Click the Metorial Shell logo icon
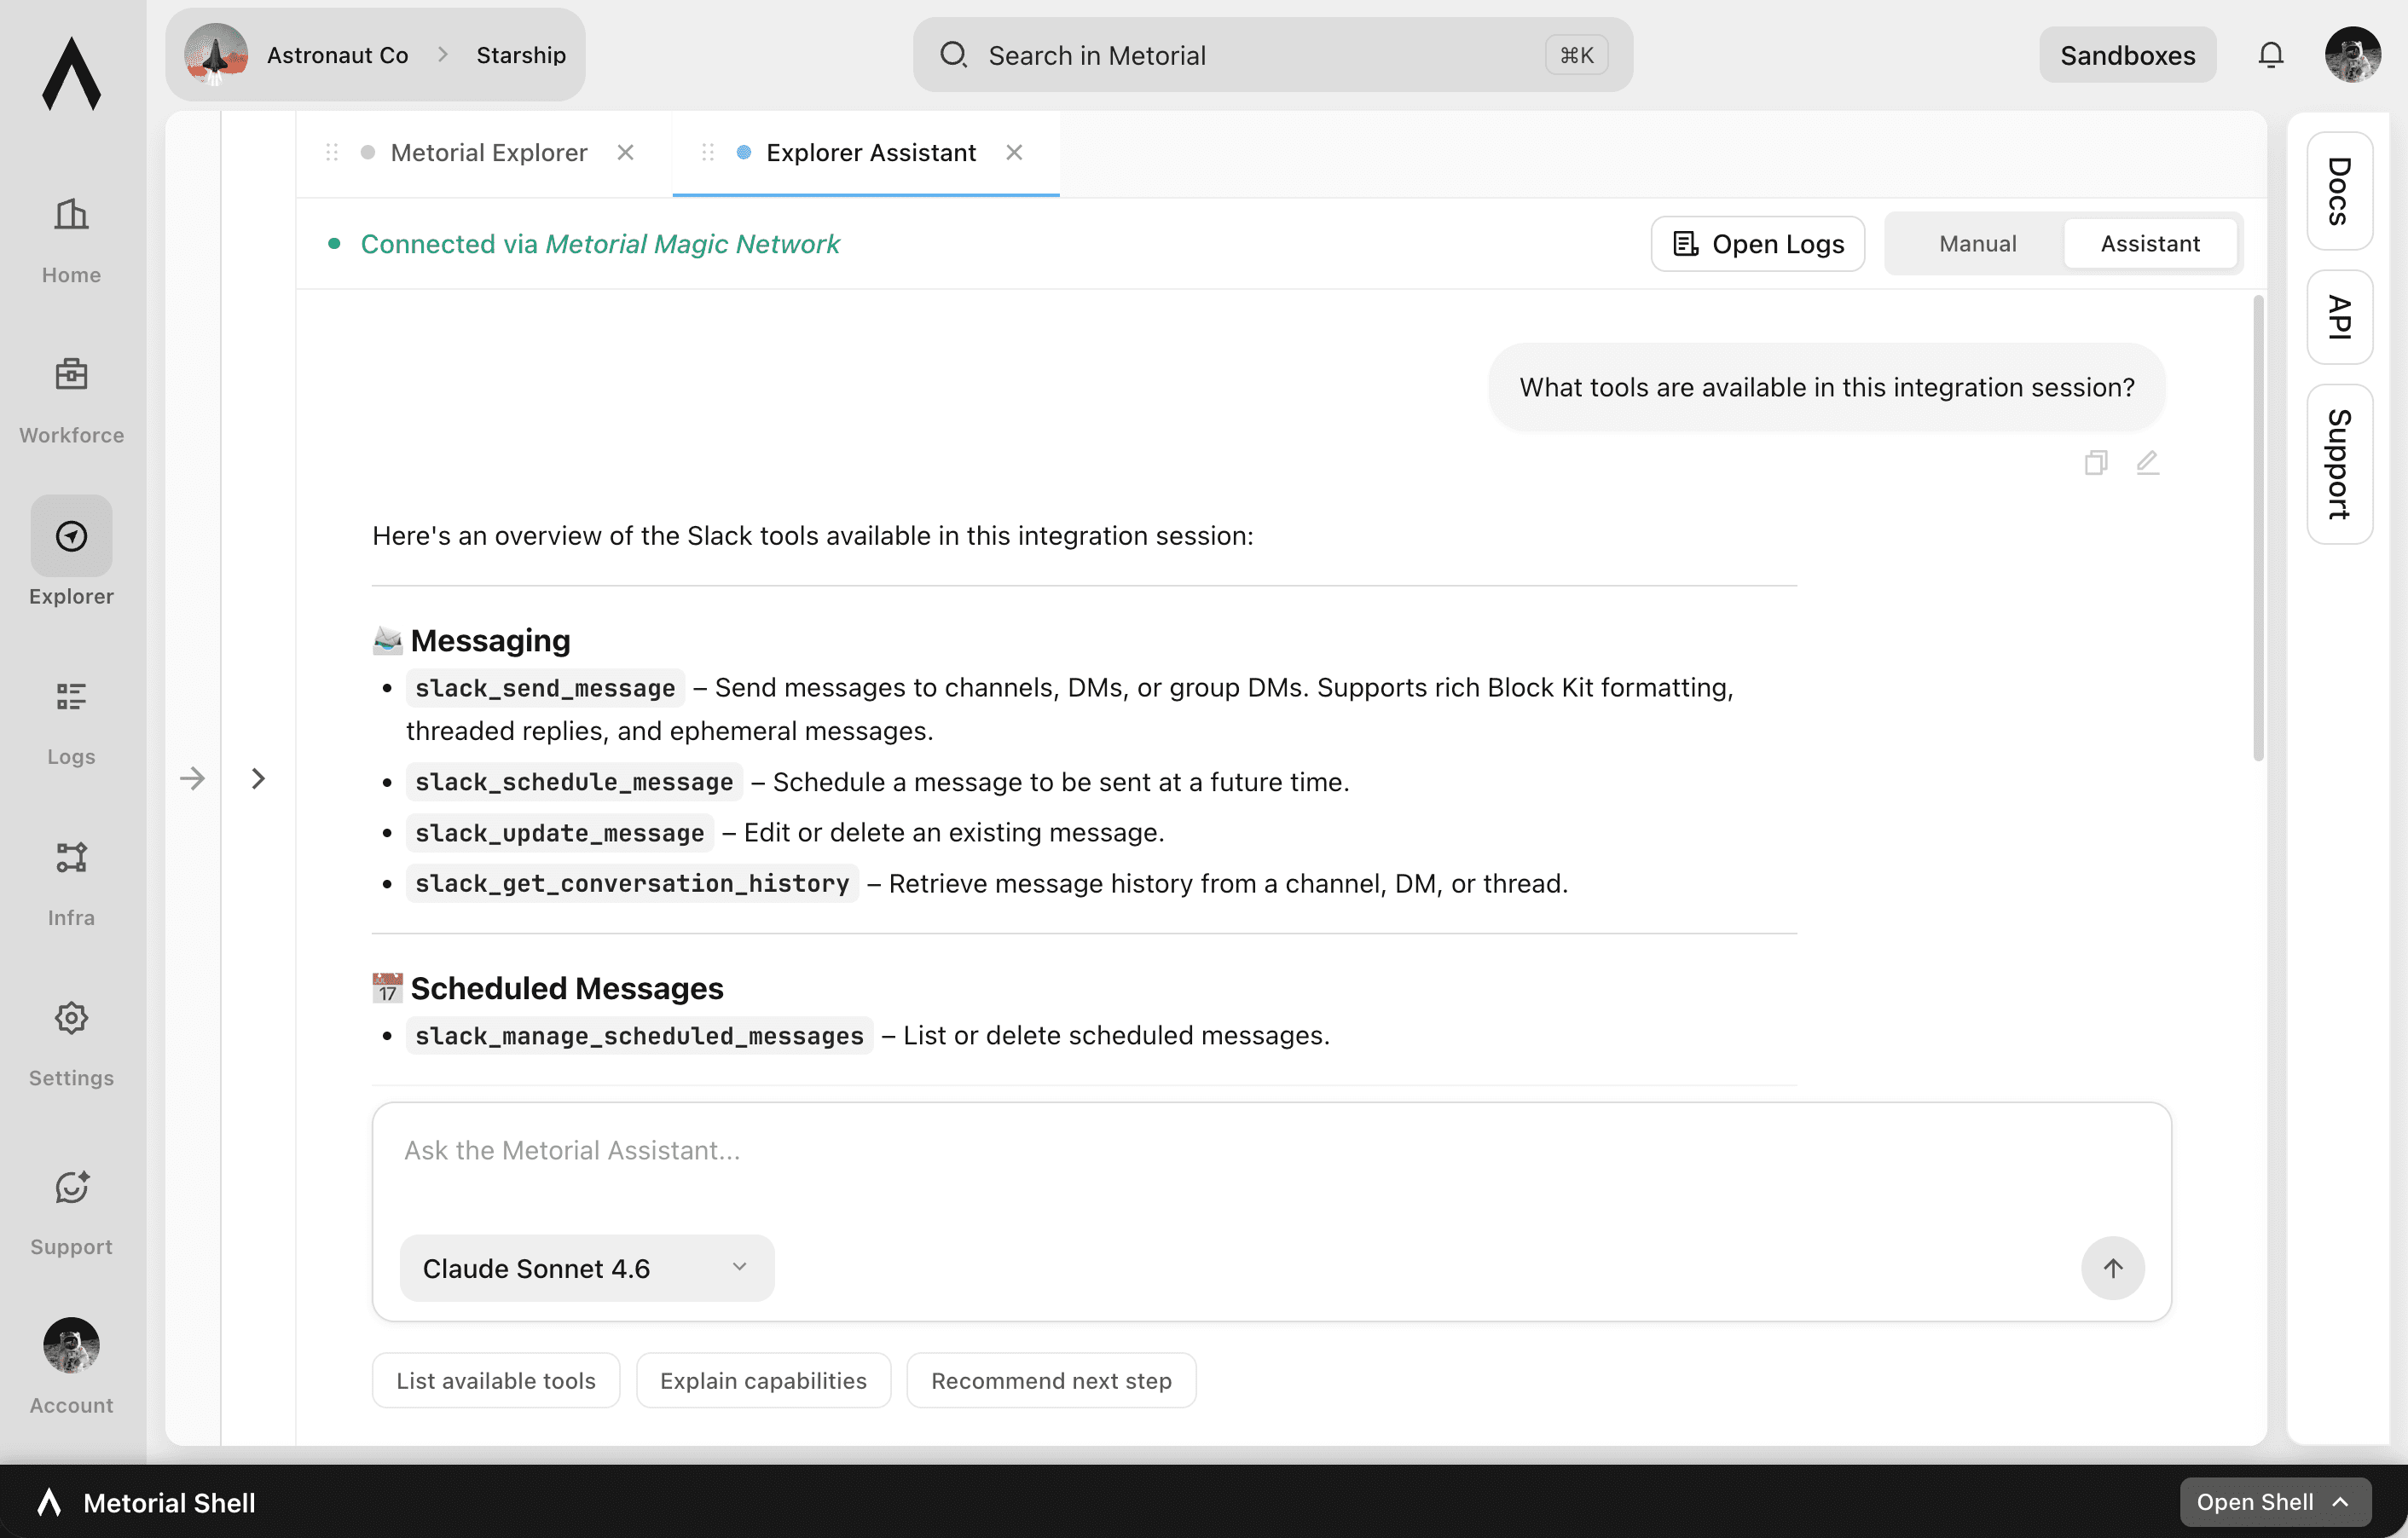Image resolution: width=2408 pixels, height=1538 pixels. 49,1502
